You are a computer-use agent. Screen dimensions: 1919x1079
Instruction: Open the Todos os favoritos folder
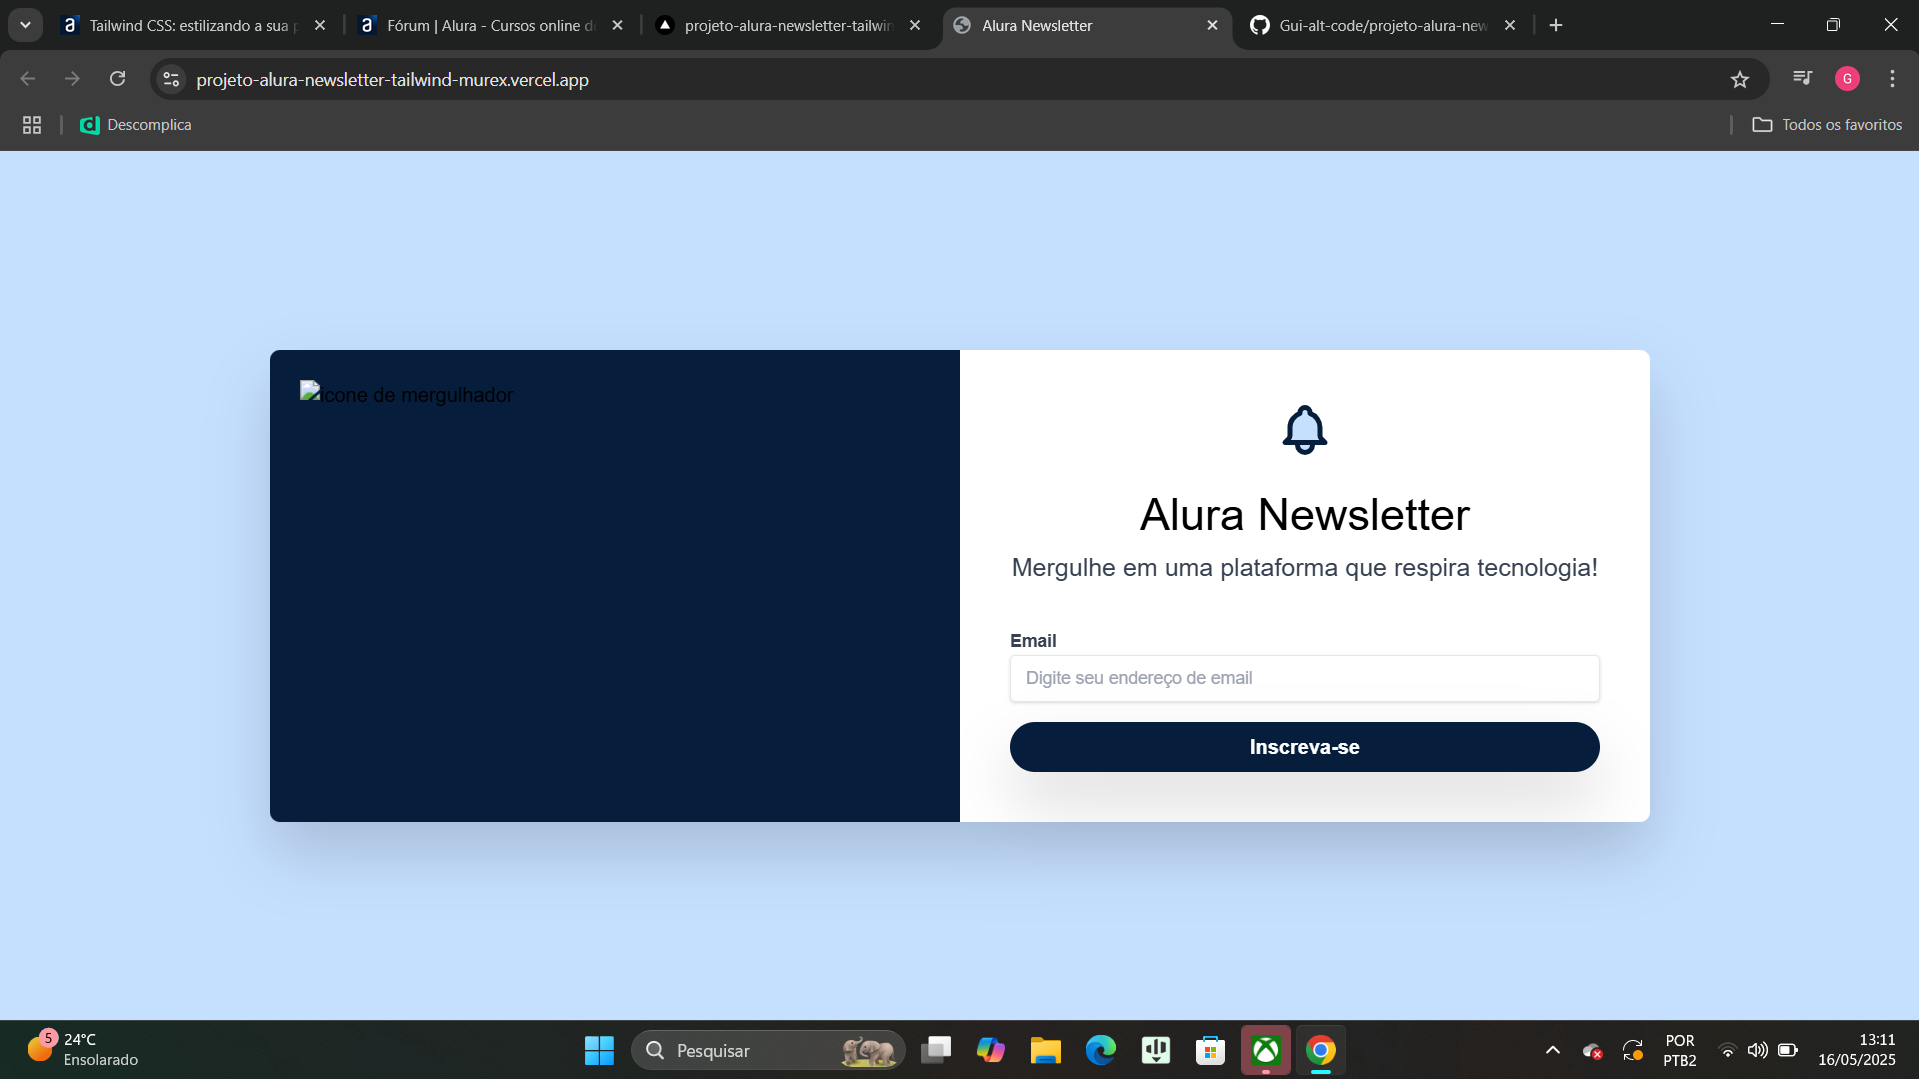point(1827,125)
